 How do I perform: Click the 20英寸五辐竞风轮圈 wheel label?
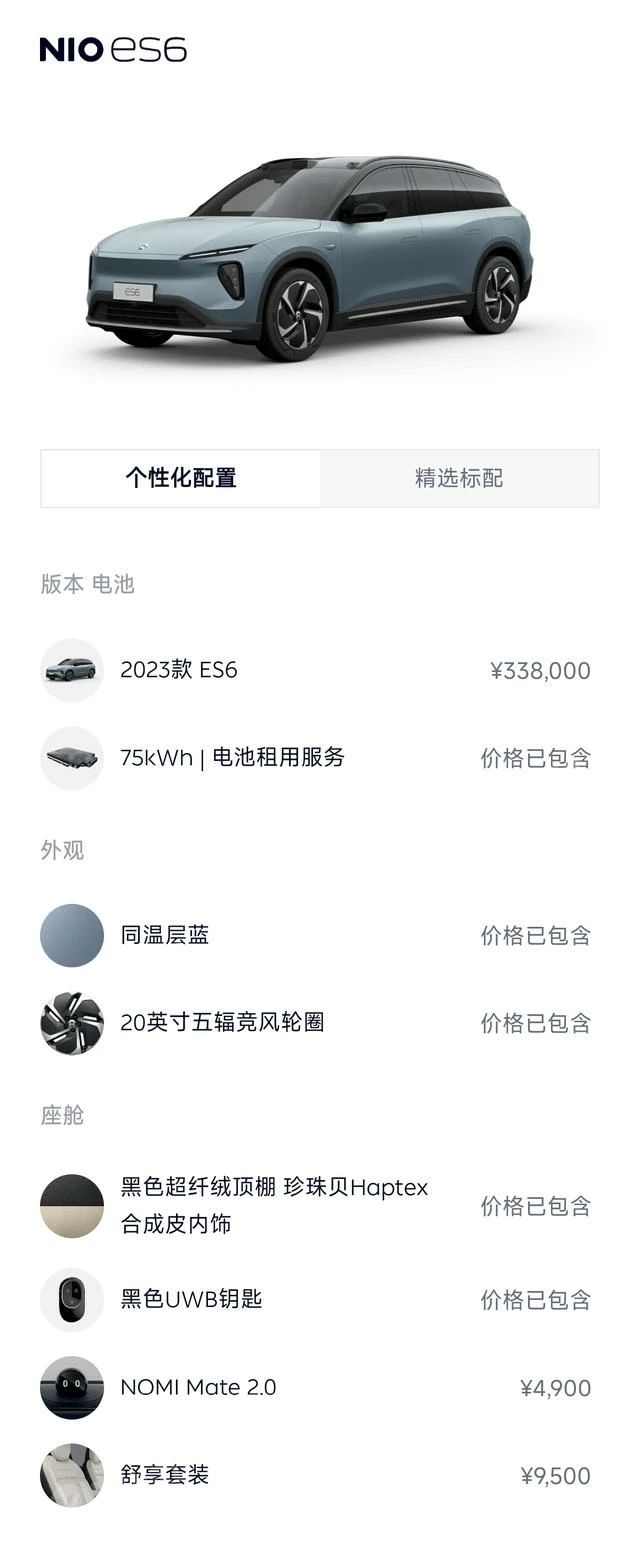click(x=222, y=1023)
